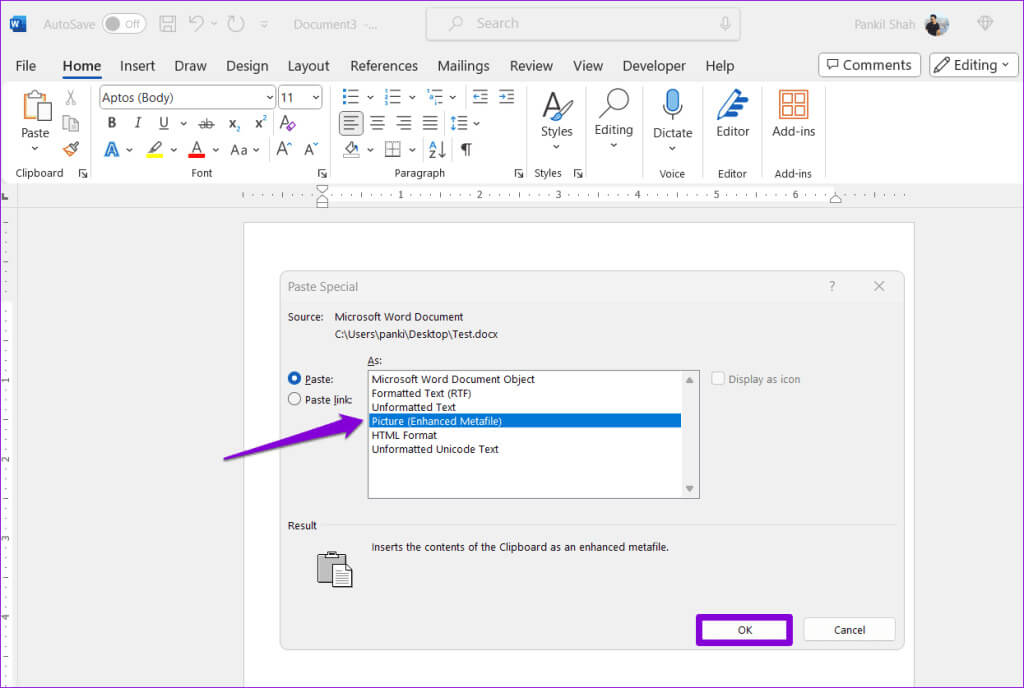Apply paragraph shading fill color
1024x688 pixels.
(x=351, y=149)
